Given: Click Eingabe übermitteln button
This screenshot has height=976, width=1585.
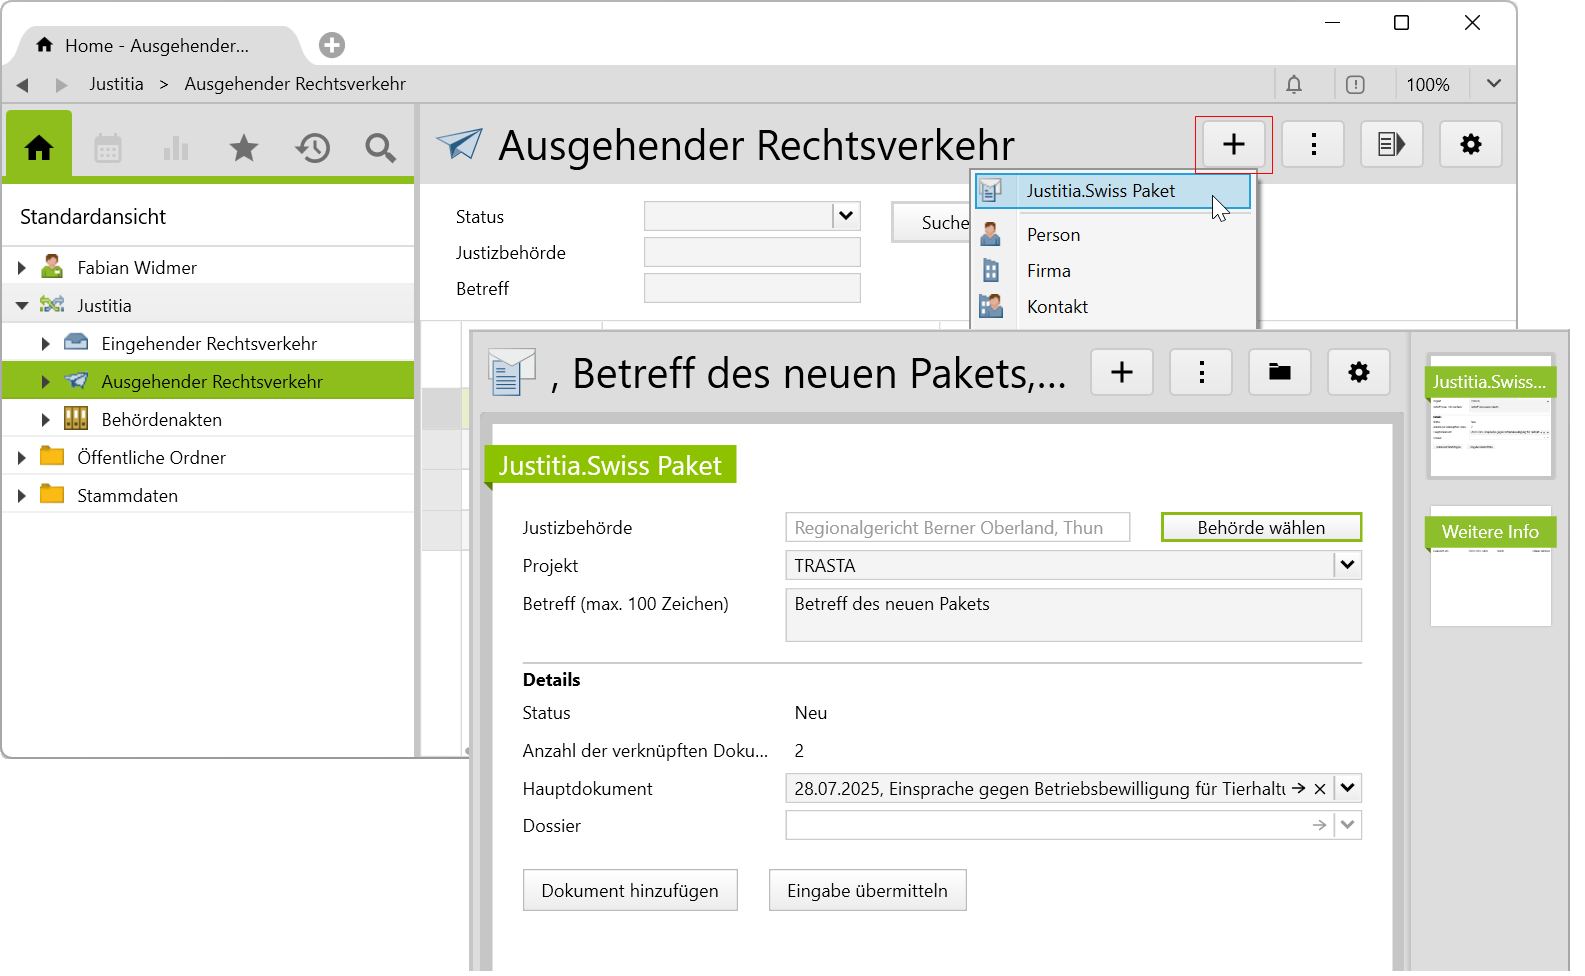Looking at the screenshot, I should pyautogui.click(x=867, y=891).
